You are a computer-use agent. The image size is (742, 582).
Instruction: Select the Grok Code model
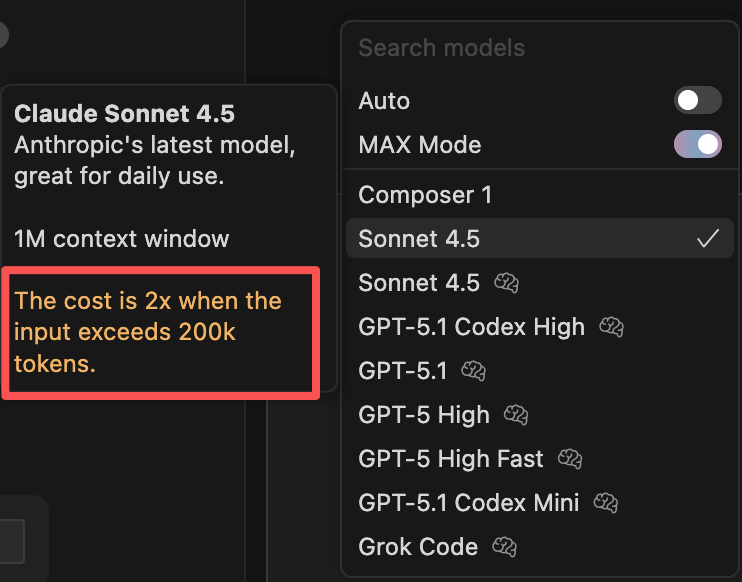[418, 547]
